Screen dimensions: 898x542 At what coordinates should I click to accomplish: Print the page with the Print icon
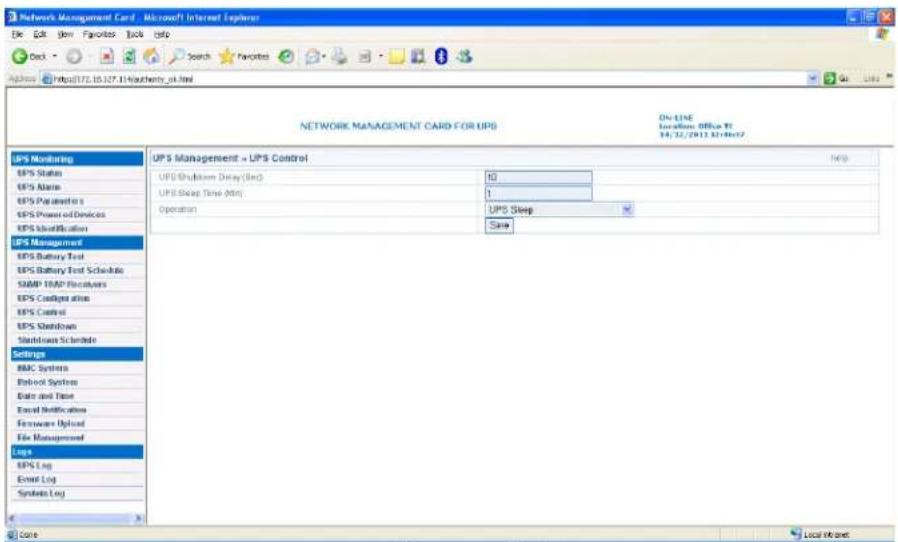coord(340,56)
